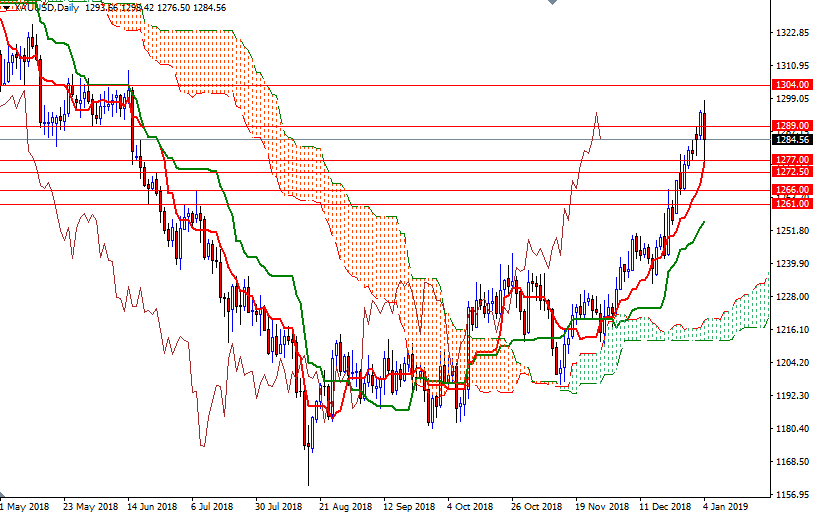Select the latest red candlestick near 1289
814x514 pixels.
click(704, 125)
